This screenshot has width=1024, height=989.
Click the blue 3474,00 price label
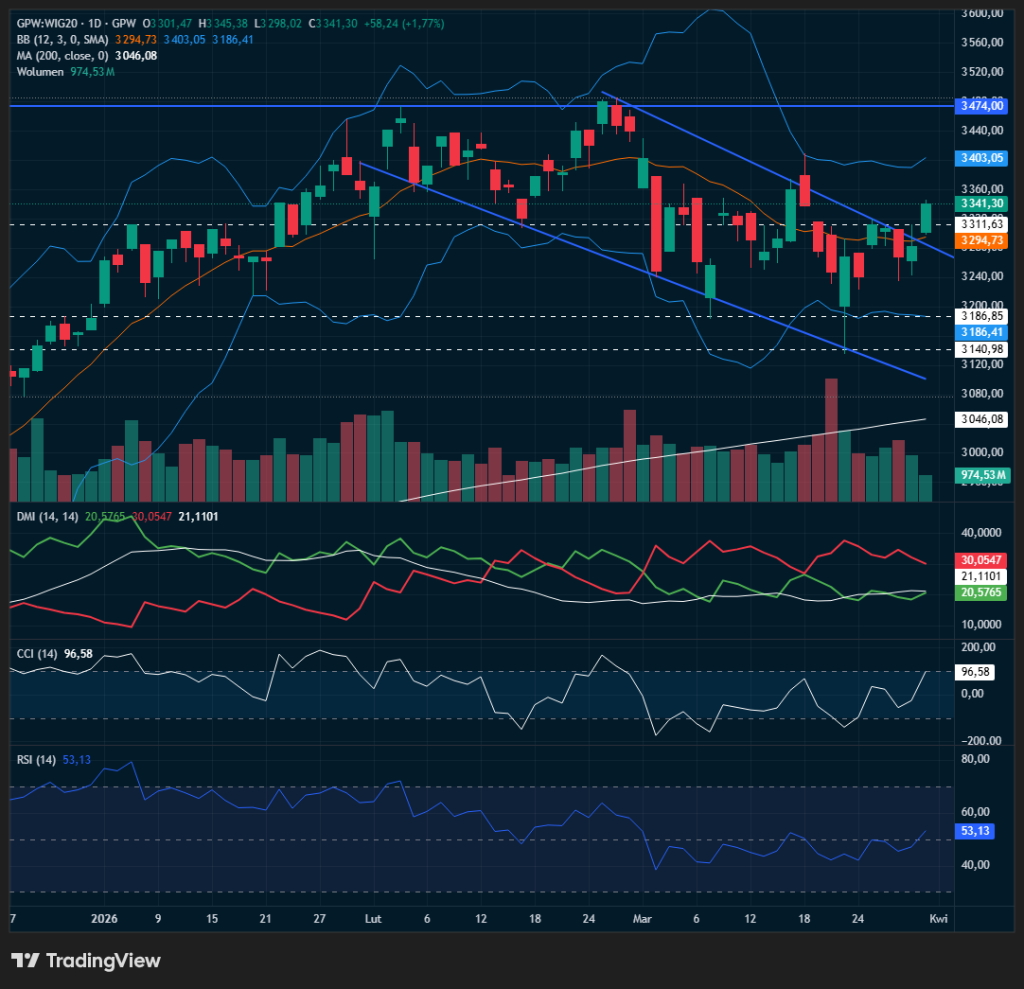[x=981, y=105]
